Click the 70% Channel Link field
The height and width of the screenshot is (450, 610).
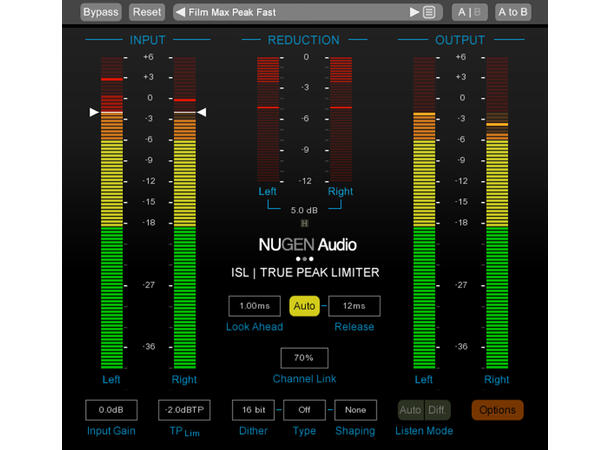(x=304, y=358)
